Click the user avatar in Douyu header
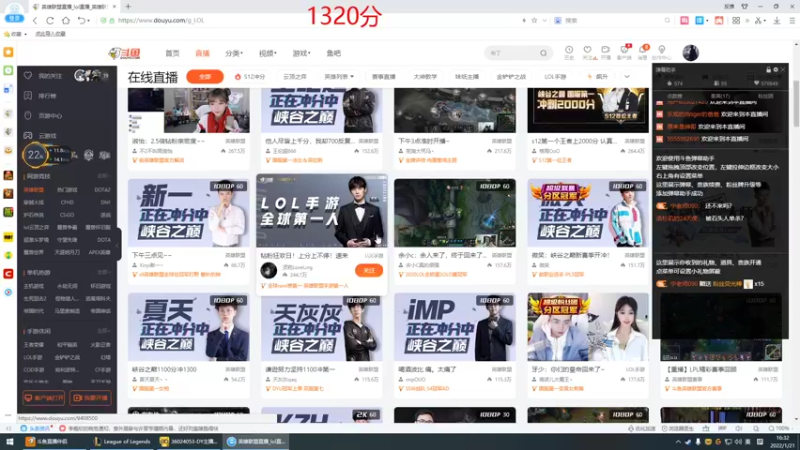This screenshot has height=450, width=800. coord(690,53)
